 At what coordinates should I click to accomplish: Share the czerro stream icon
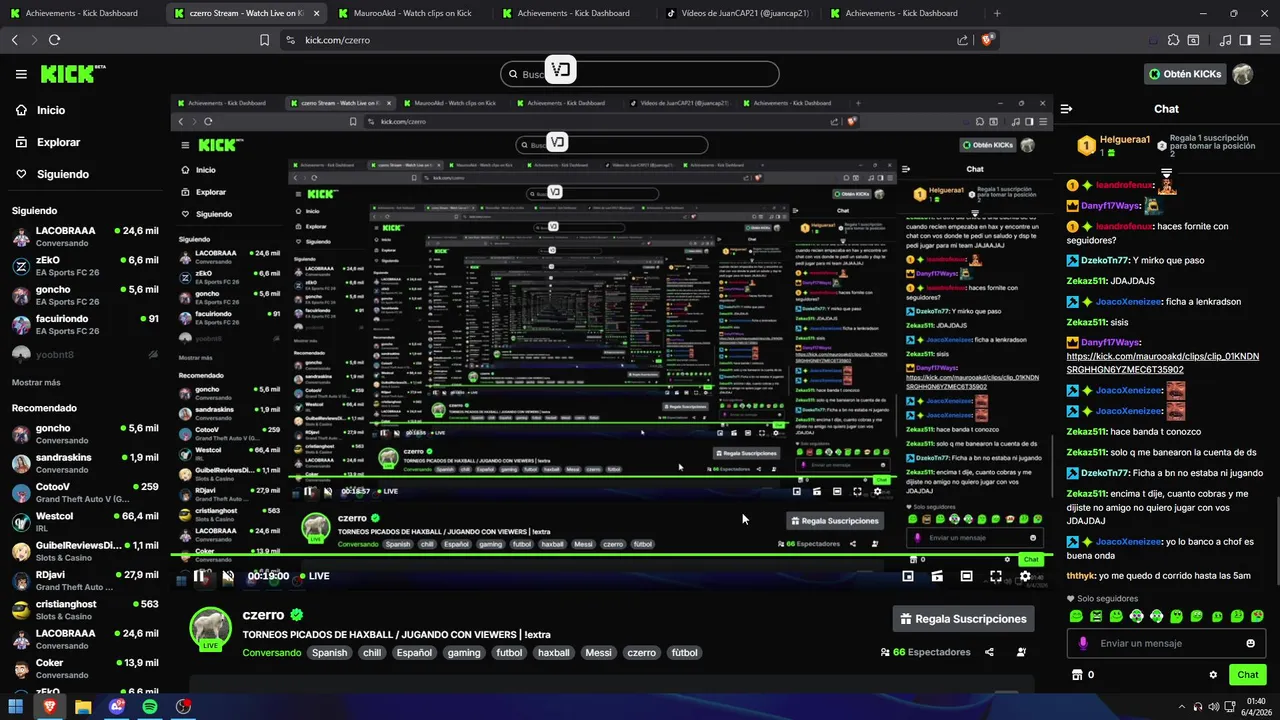[x=989, y=652]
